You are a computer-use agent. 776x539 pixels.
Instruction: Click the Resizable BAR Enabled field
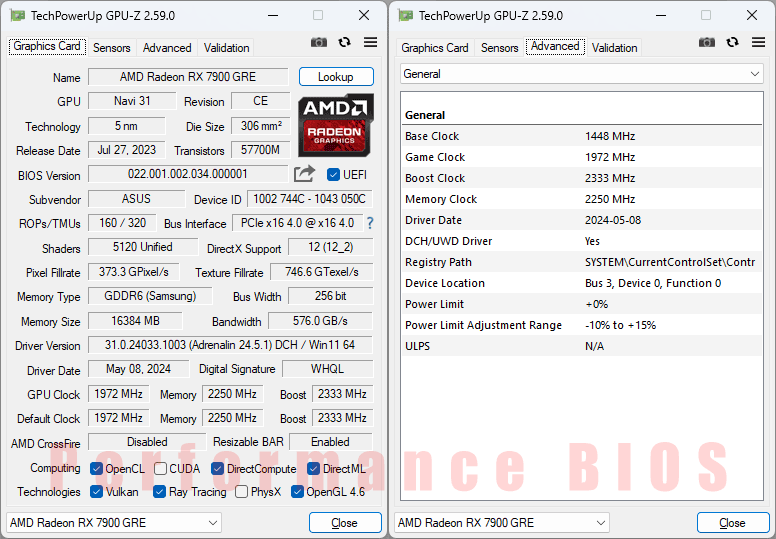[x=331, y=442]
